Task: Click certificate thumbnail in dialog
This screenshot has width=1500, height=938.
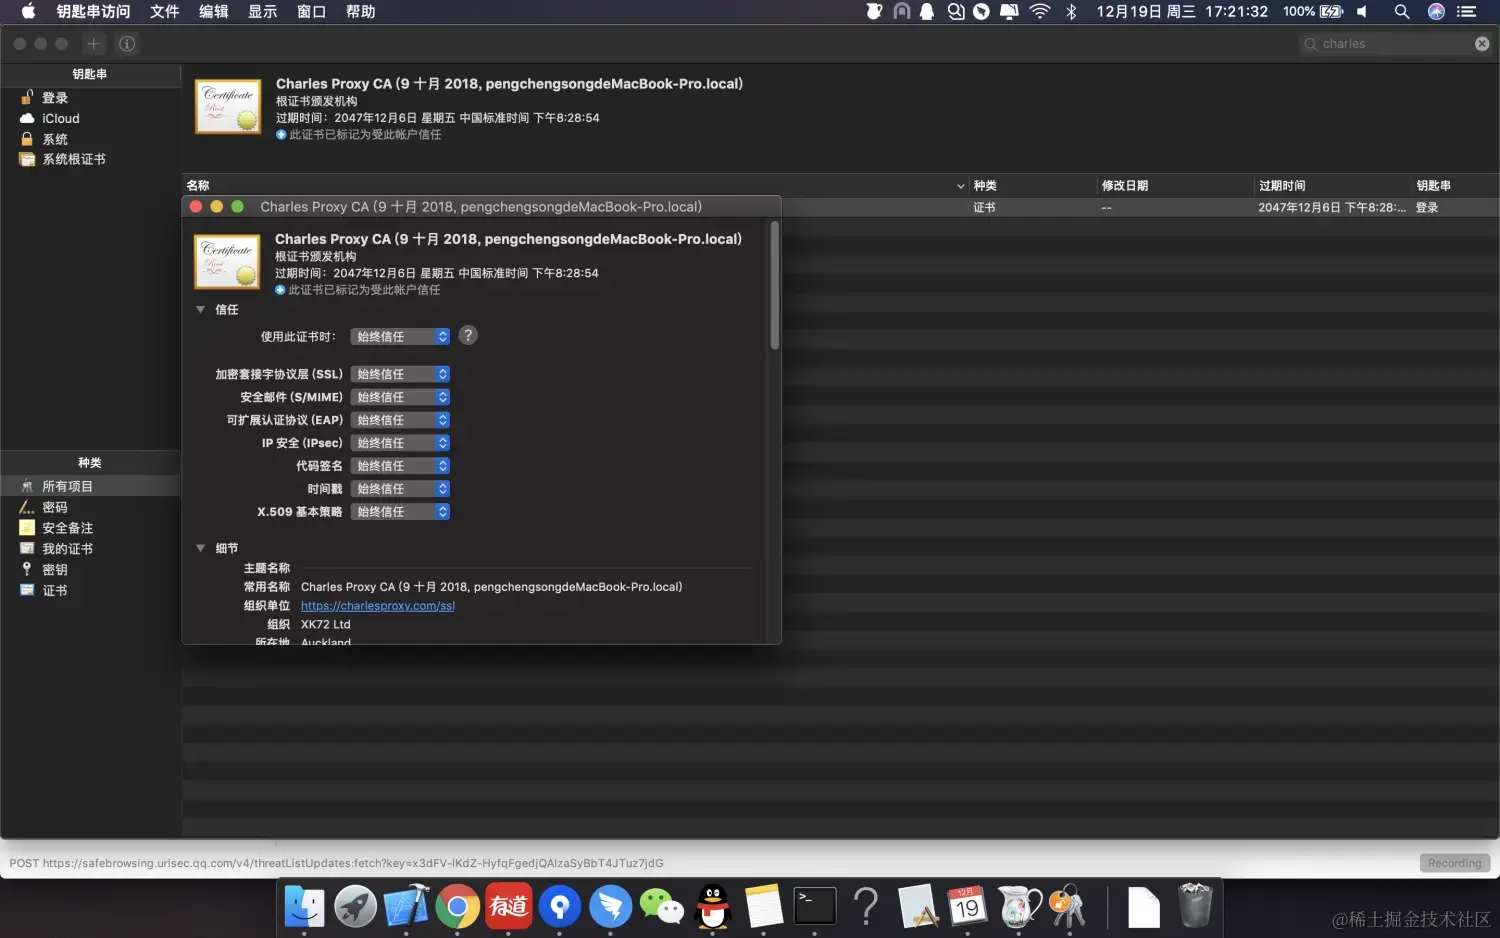Action: 227,262
